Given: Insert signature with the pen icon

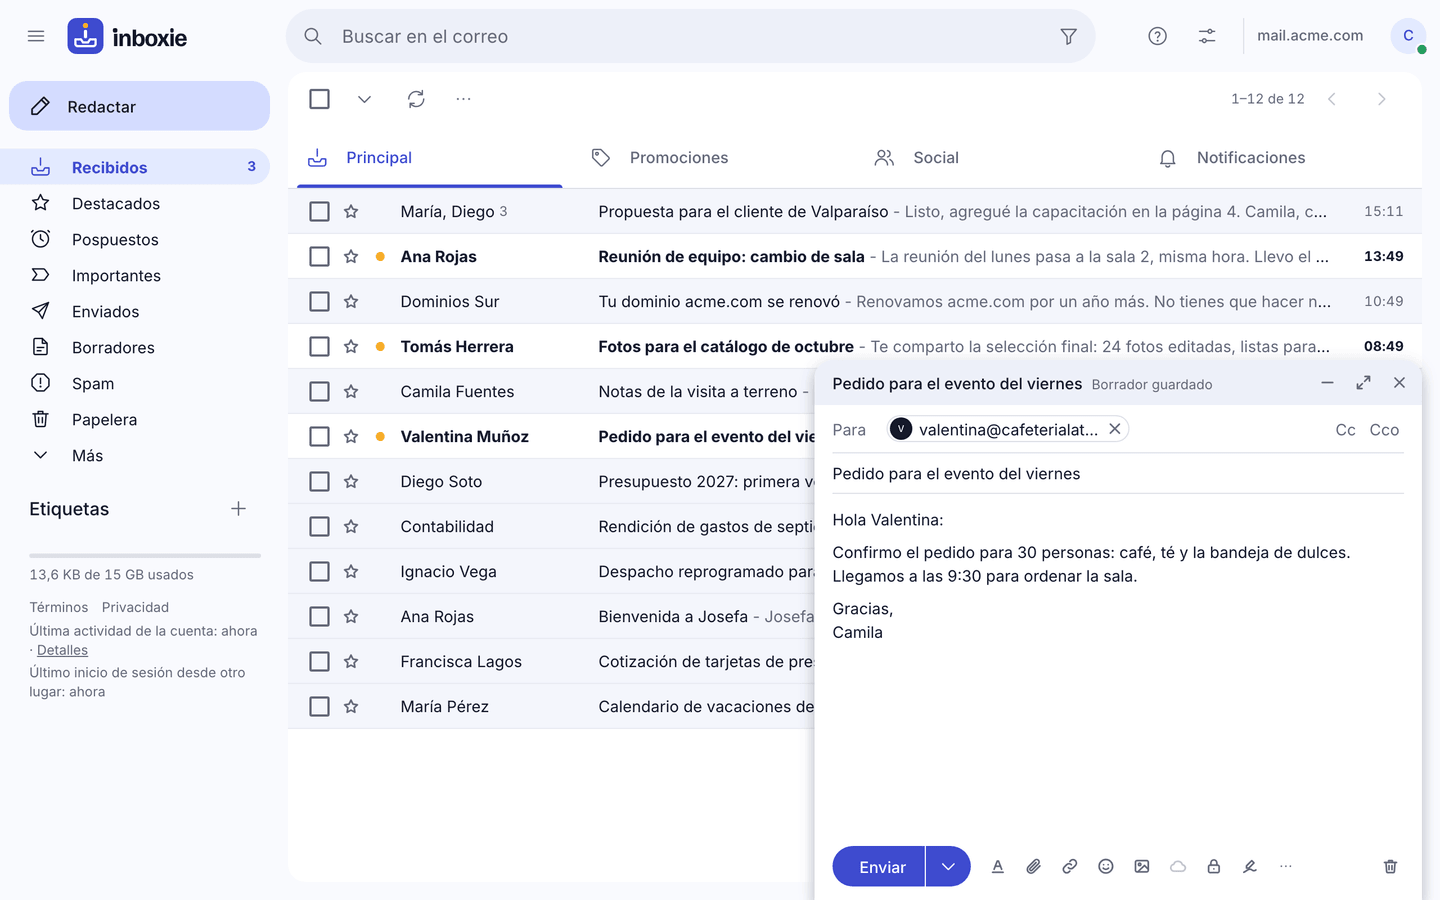Looking at the screenshot, I should coord(1250,867).
